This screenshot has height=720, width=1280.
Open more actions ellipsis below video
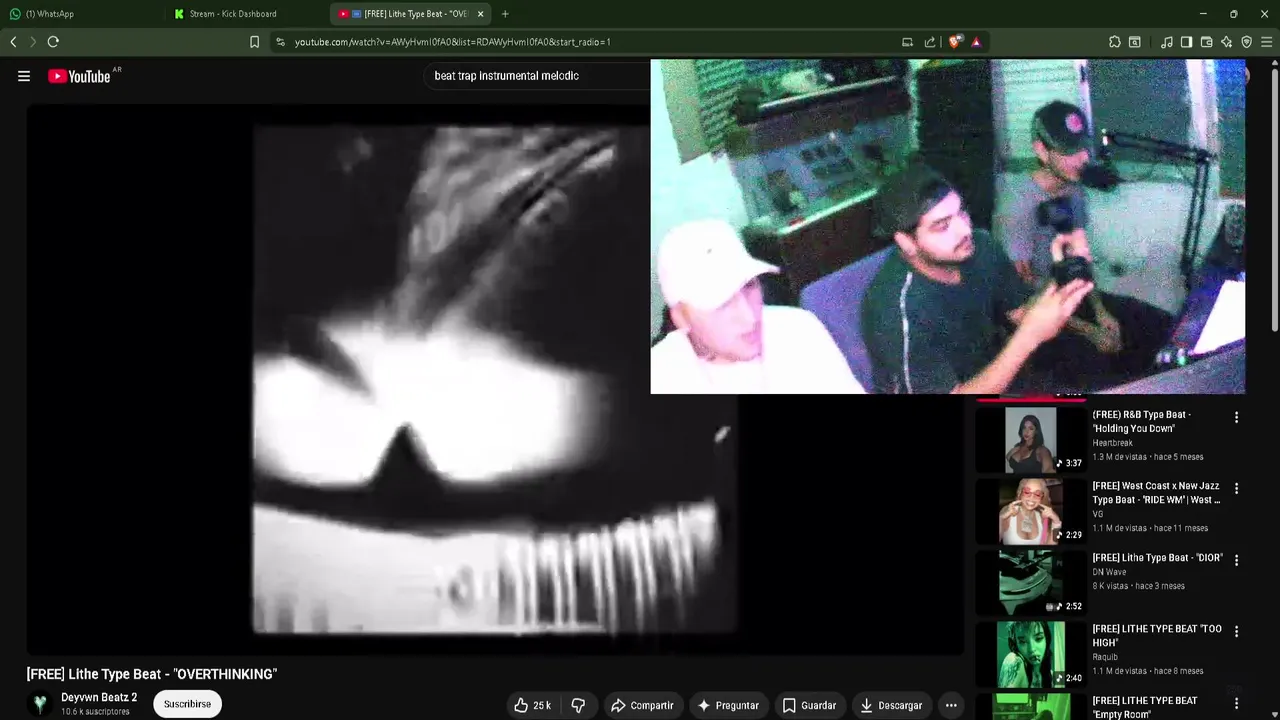click(x=951, y=705)
